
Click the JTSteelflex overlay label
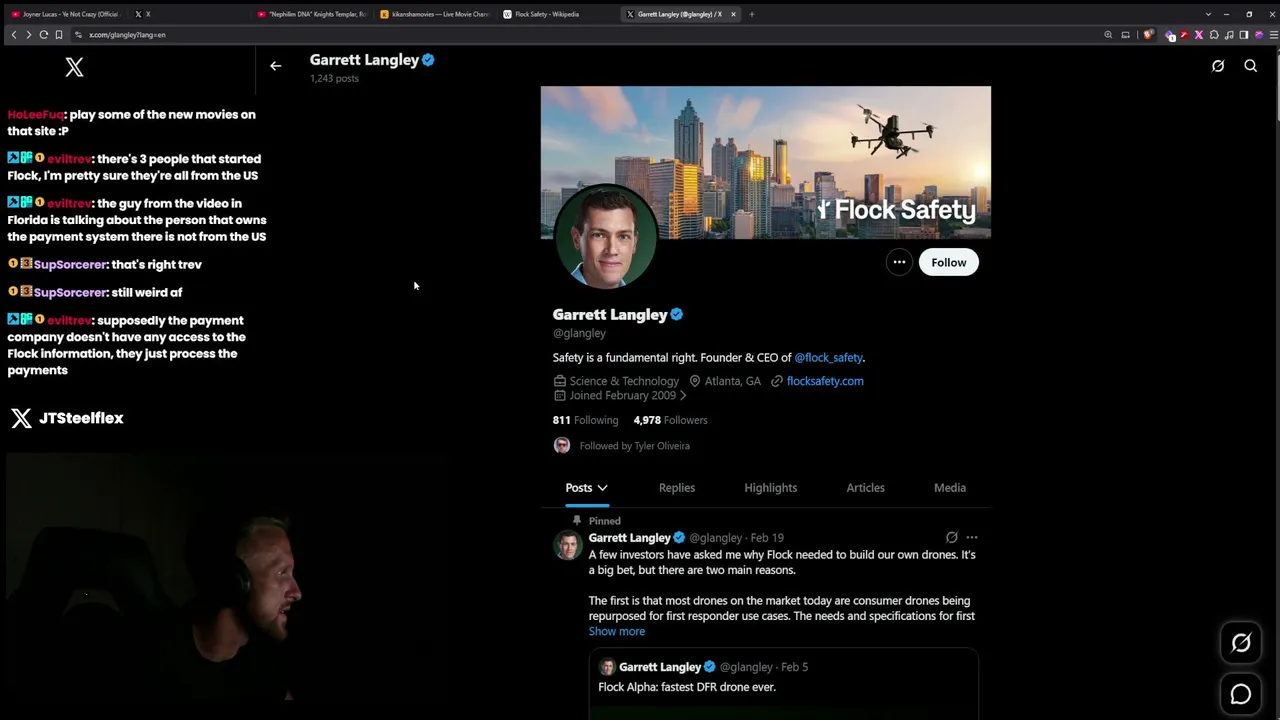81,418
